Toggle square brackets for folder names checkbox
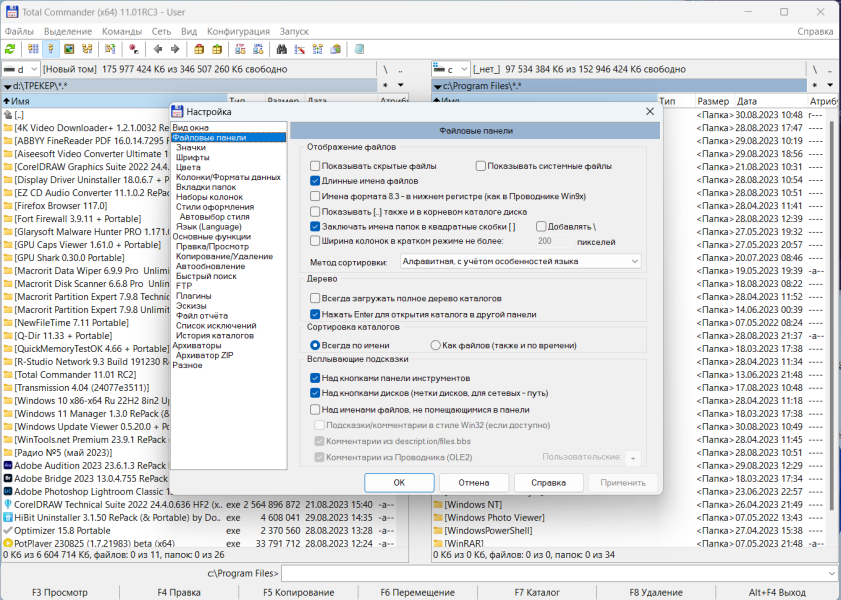Image resolution: width=841 pixels, height=600 pixels. pos(315,226)
